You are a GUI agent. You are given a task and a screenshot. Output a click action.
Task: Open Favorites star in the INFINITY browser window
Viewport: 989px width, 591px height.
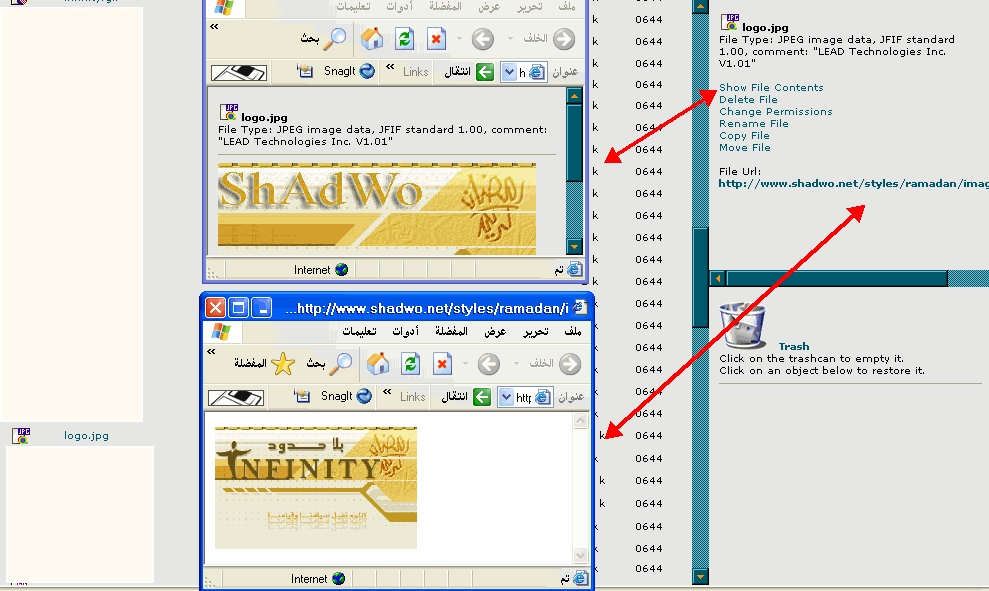[283, 364]
